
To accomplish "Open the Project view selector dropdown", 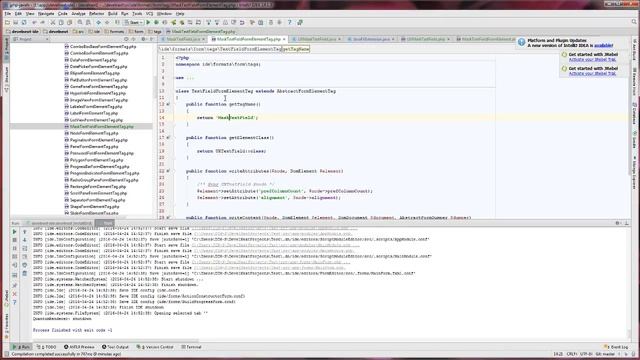I will tap(31, 39).
